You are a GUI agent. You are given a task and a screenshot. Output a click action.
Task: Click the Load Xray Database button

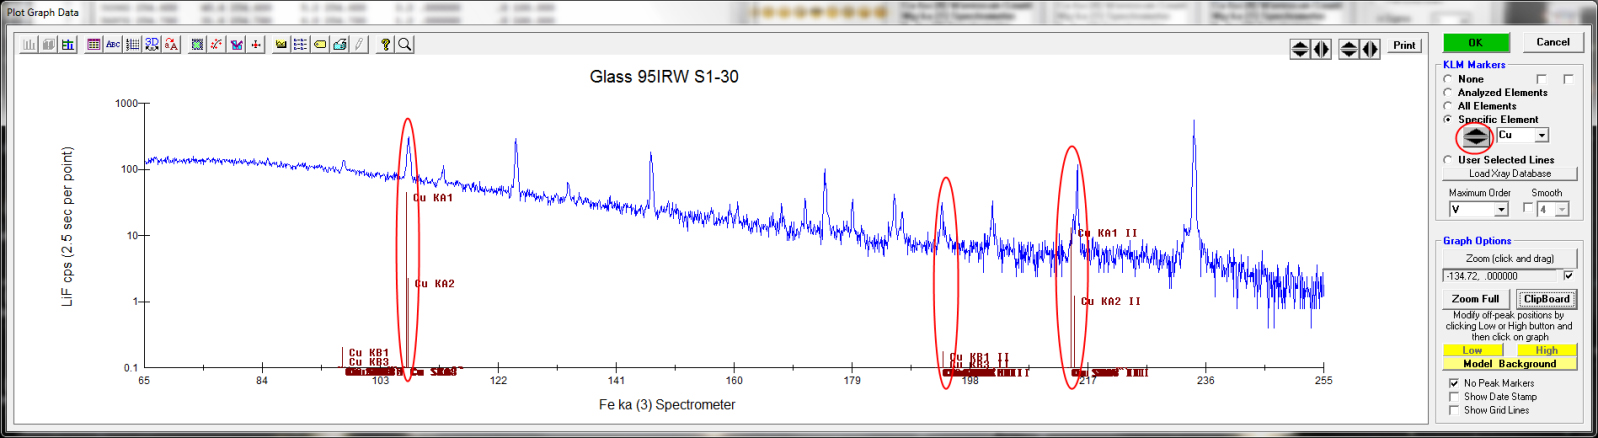pyautogui.click(x=1509, y=174)
